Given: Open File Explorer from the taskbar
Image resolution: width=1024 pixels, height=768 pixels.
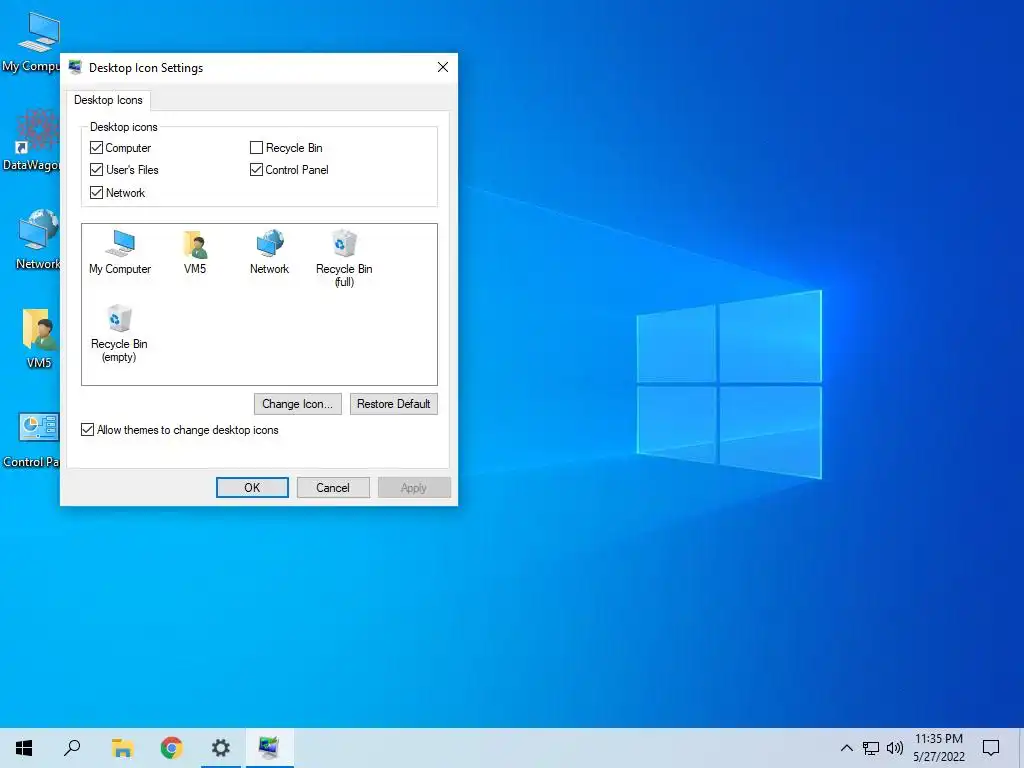Looking at the screenshot, I should [x=122, y=748].
